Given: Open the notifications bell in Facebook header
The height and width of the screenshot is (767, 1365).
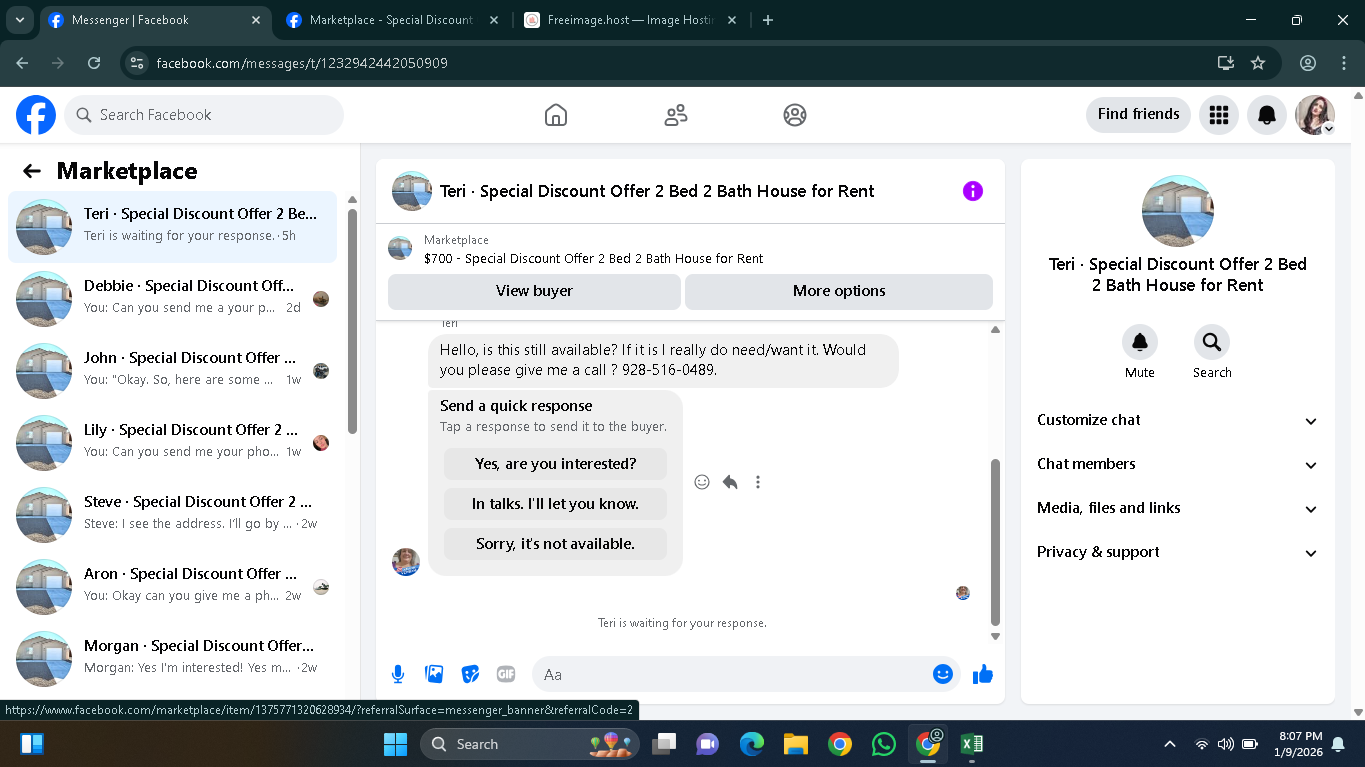Looking at the screenshot, I should pyautogui.click(x=1267, y=115).
